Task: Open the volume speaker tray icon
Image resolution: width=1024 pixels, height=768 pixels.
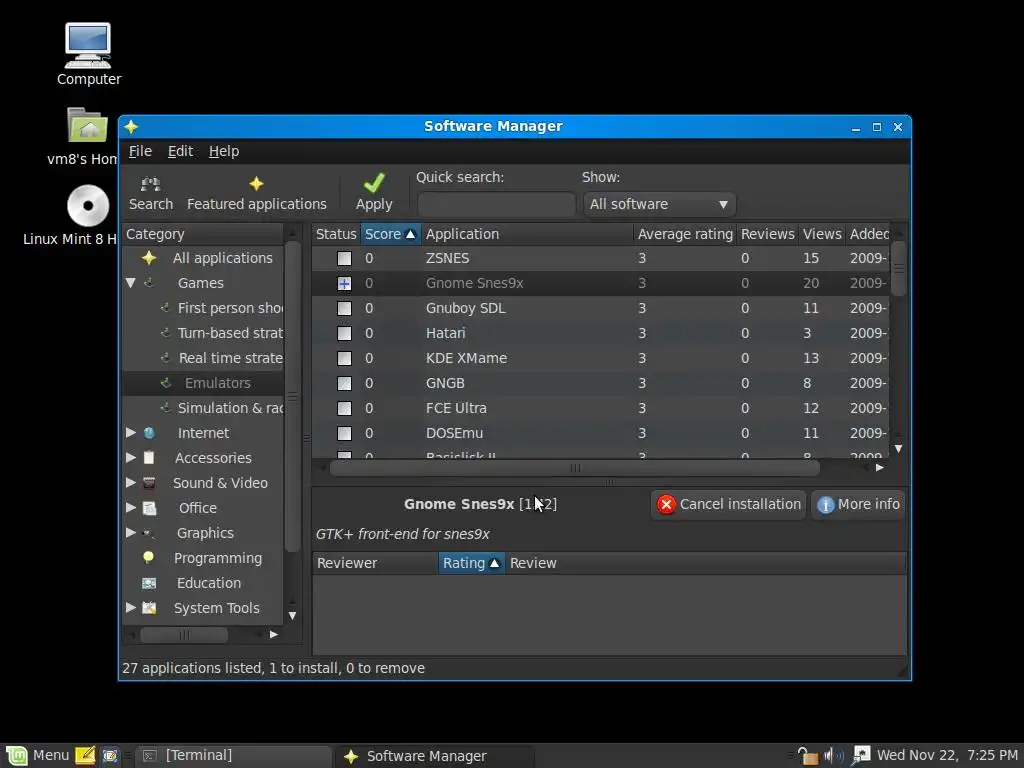Action: coord(833,756)
